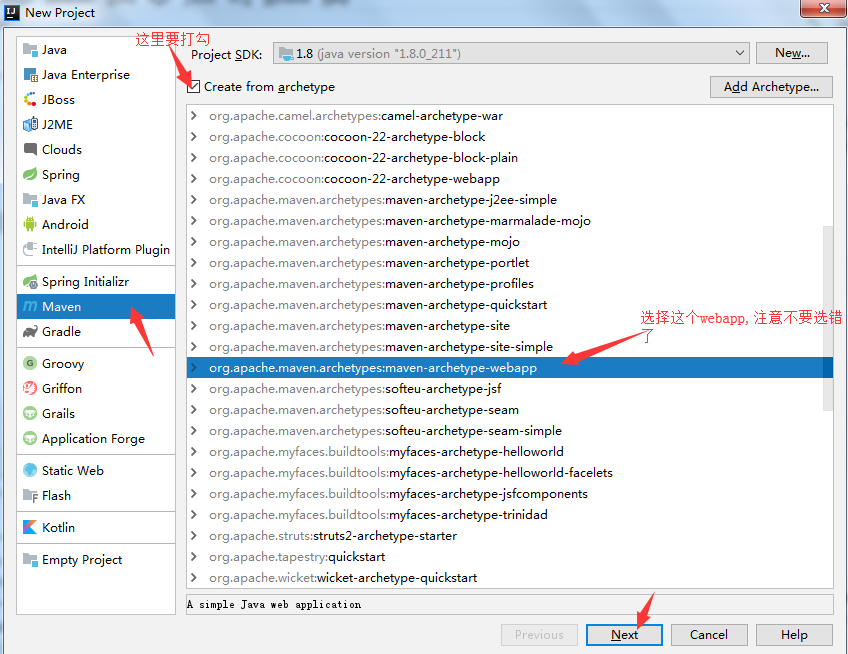Click the Cancel button
The height and width of the screenshot is (654, 848).
pos(709,635)
